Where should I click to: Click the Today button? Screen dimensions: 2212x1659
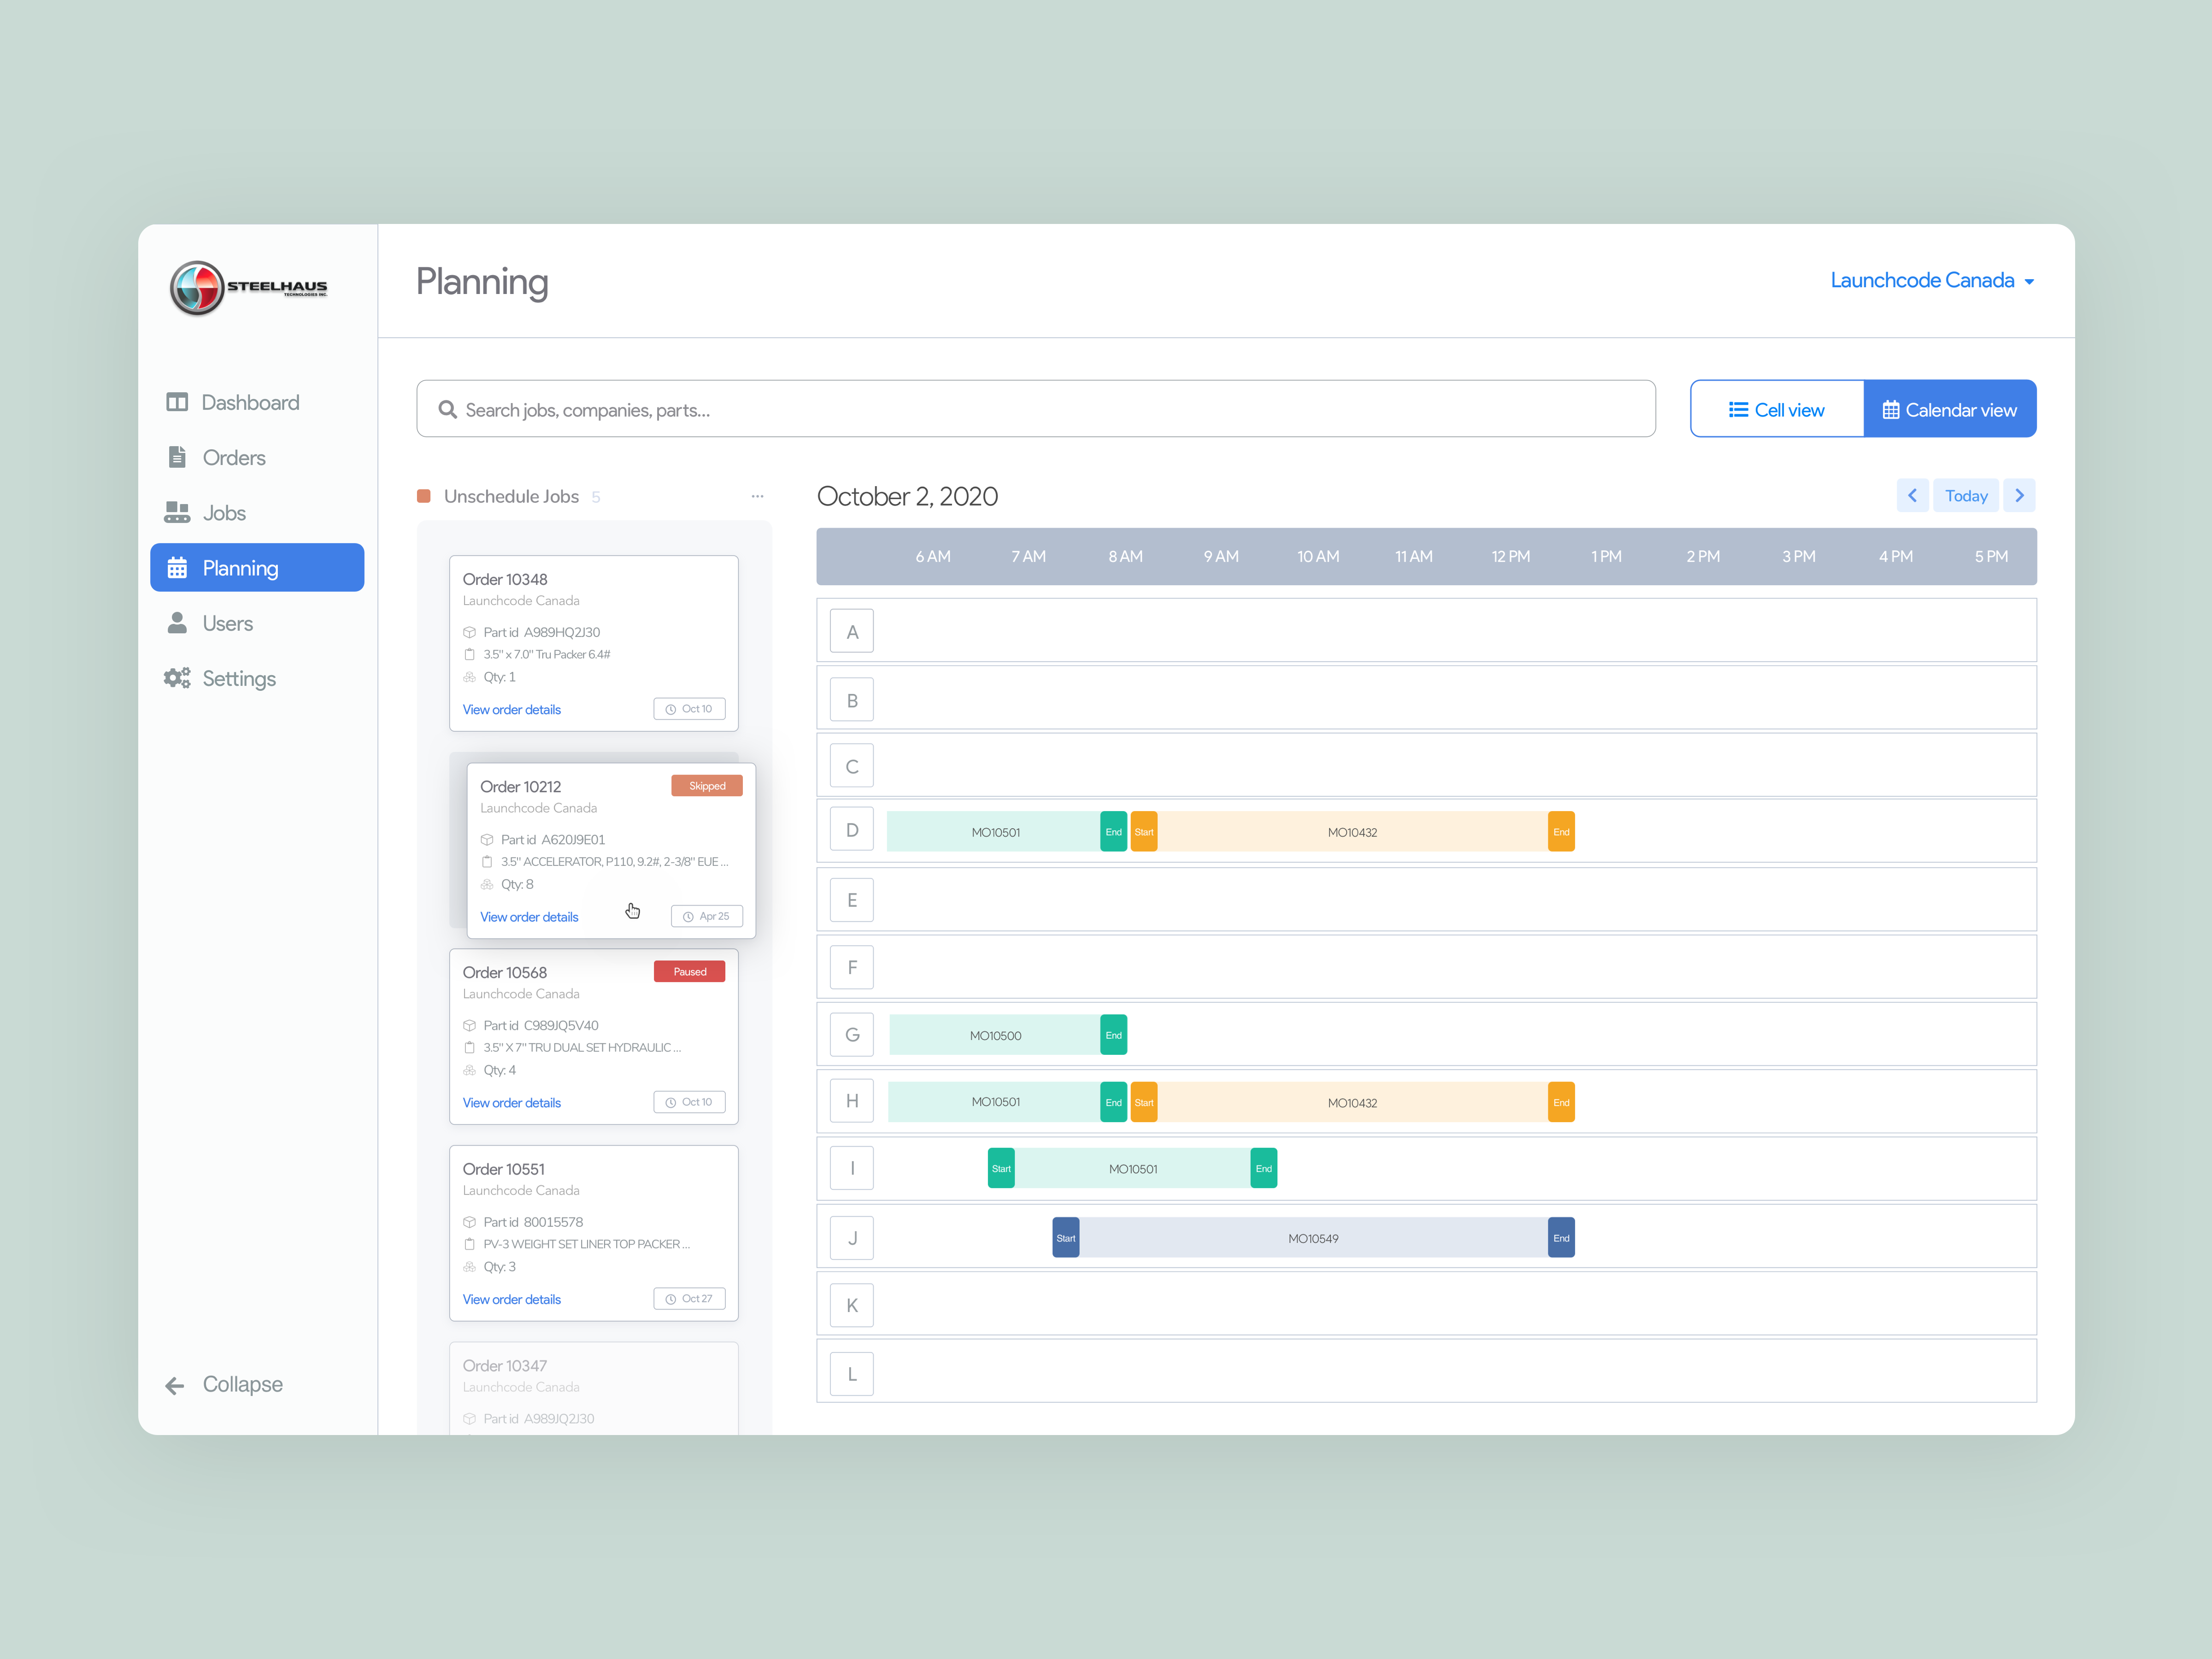[1965, 495]
